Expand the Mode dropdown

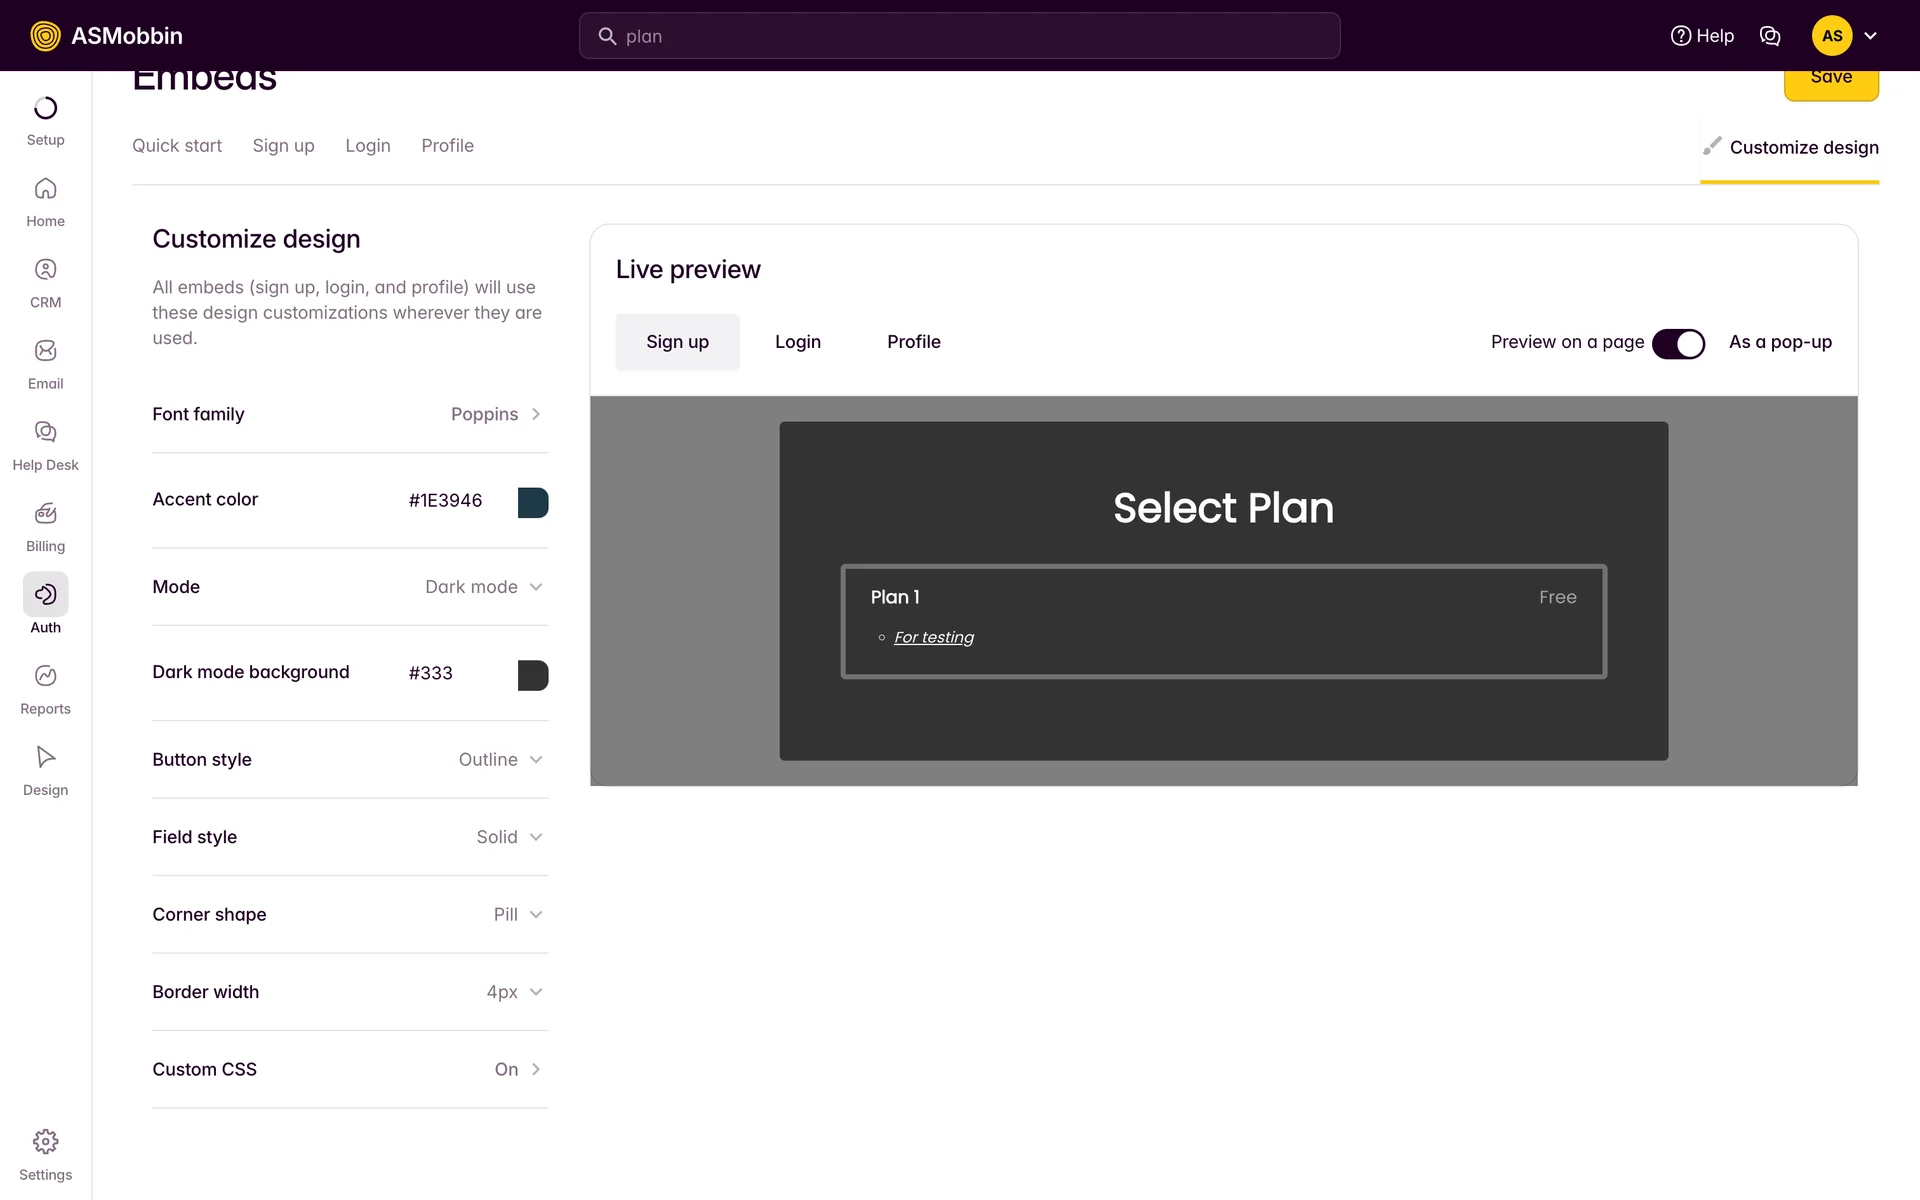pyautogui.click(x=483, y=587)
